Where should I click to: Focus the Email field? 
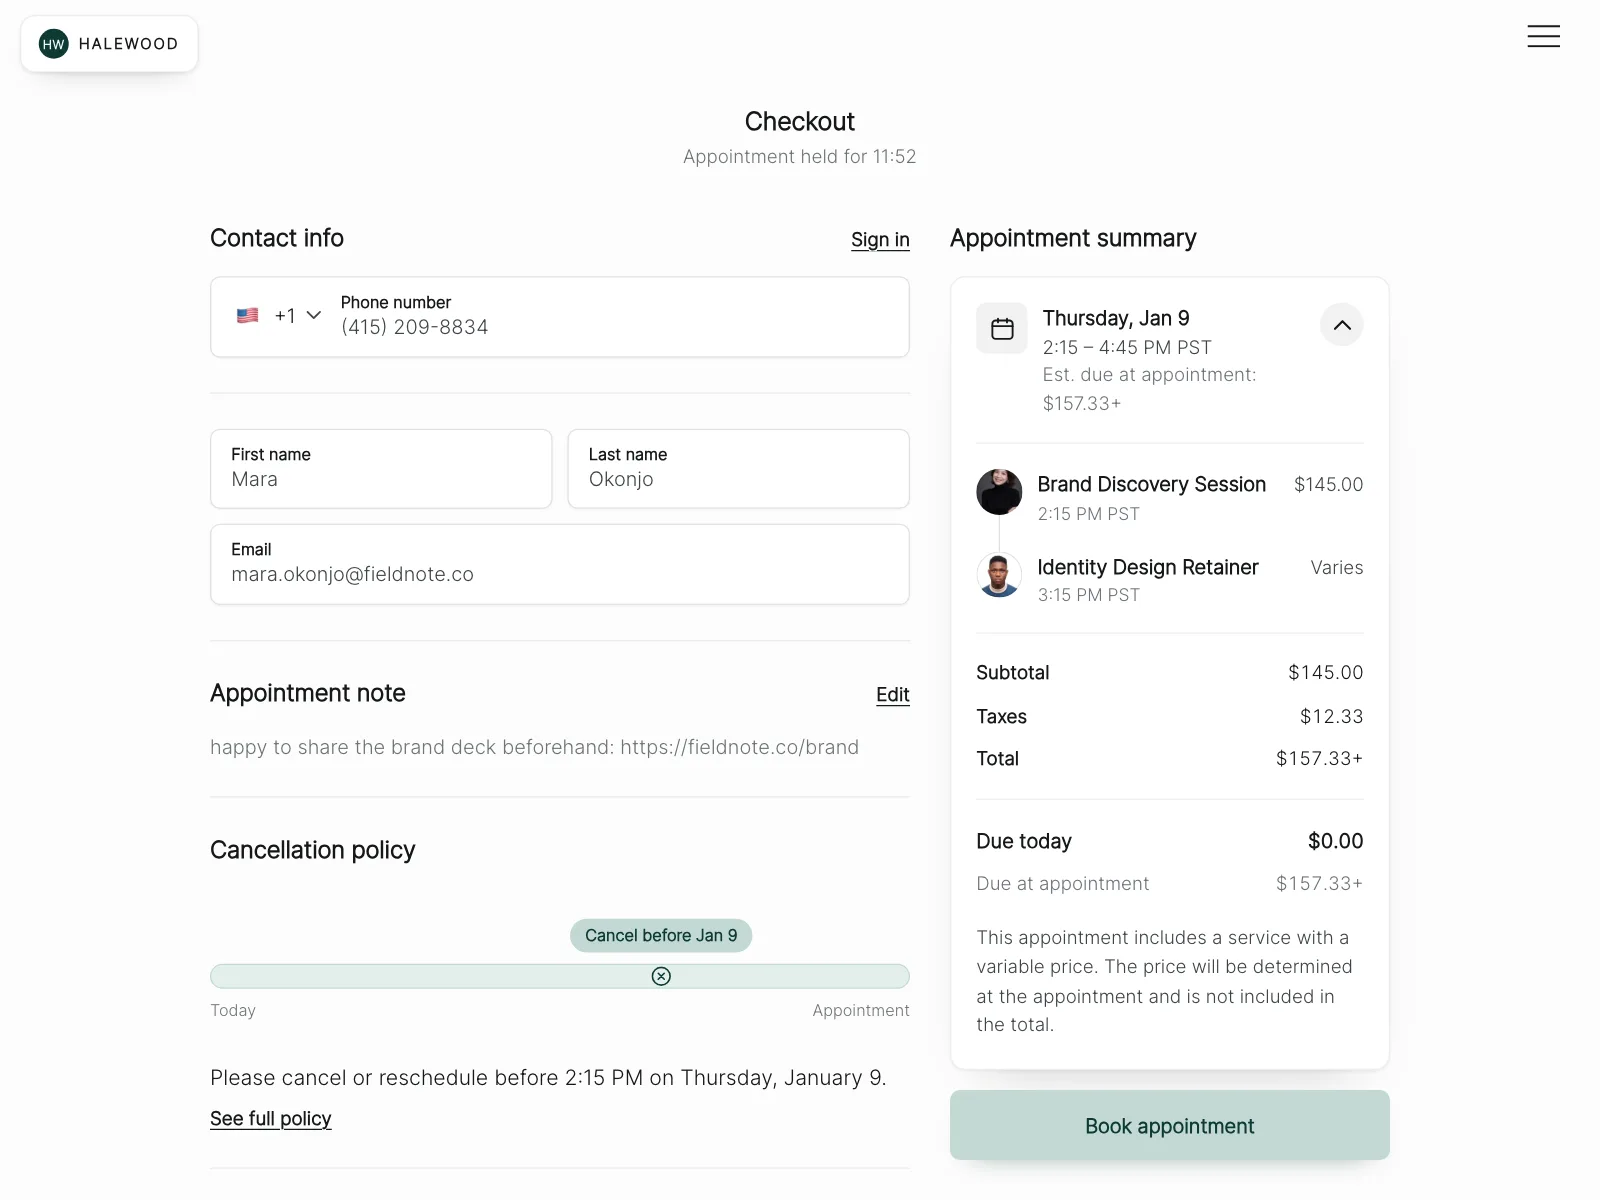[x=560, y=564]
